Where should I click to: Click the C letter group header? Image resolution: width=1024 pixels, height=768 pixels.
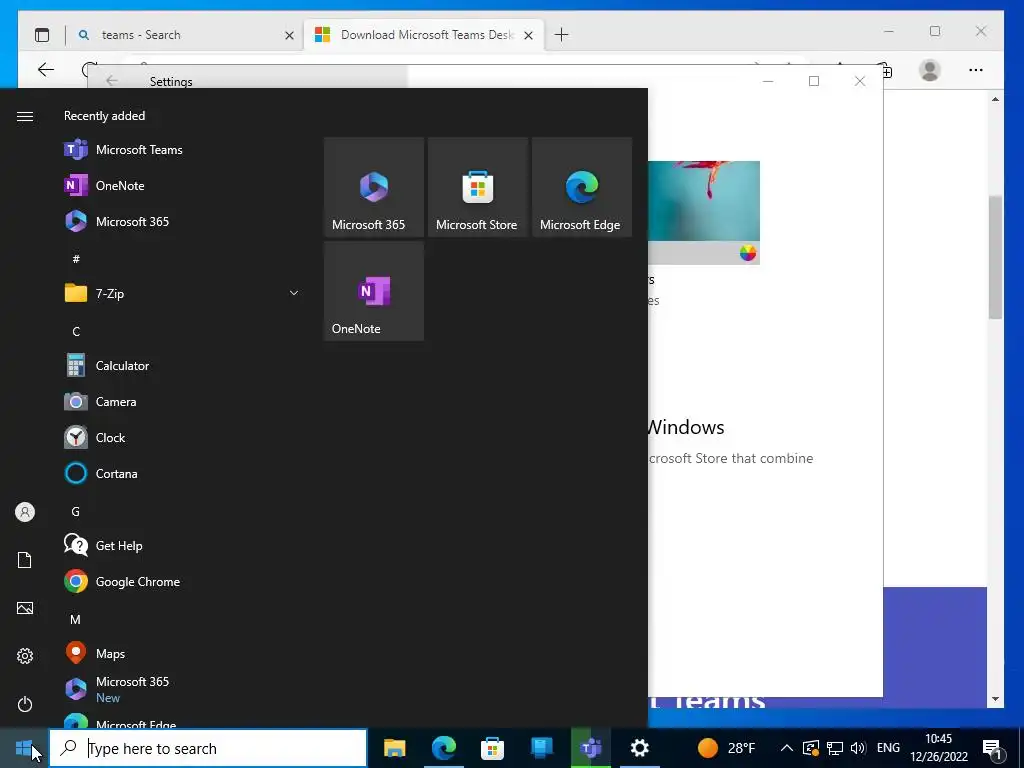coord(76,331)
